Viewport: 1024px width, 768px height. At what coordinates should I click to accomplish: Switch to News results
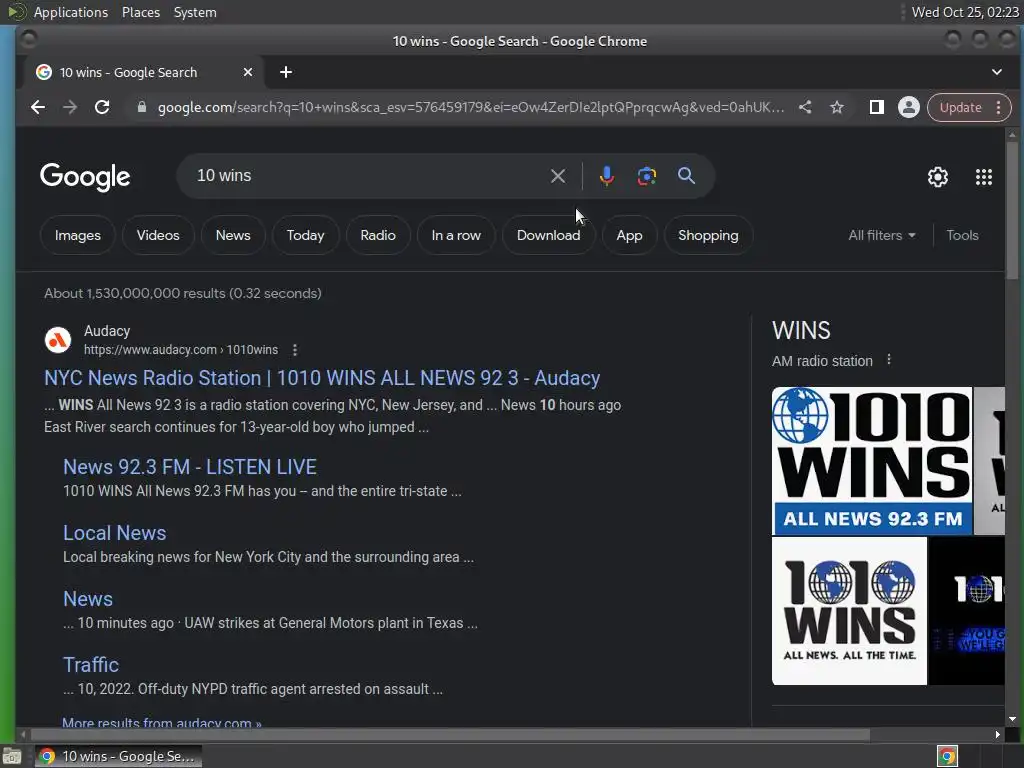(233, 235)
